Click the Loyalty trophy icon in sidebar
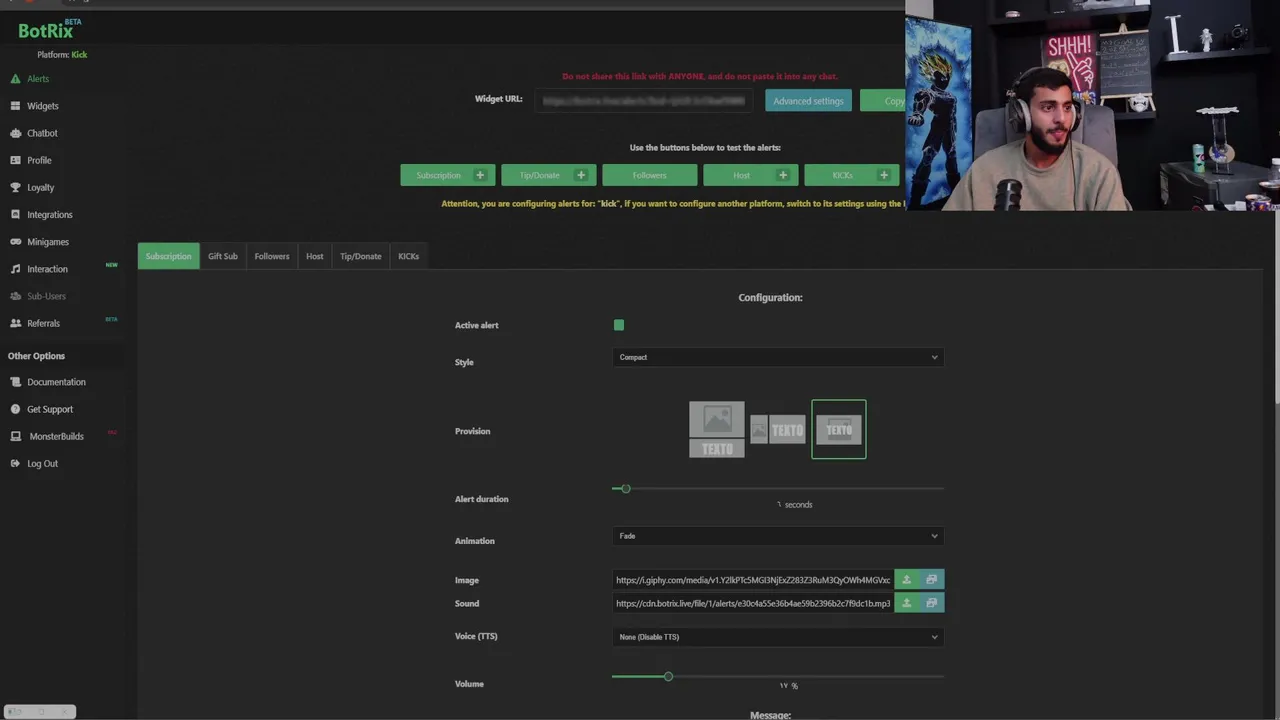 click(x=15, y=187)
